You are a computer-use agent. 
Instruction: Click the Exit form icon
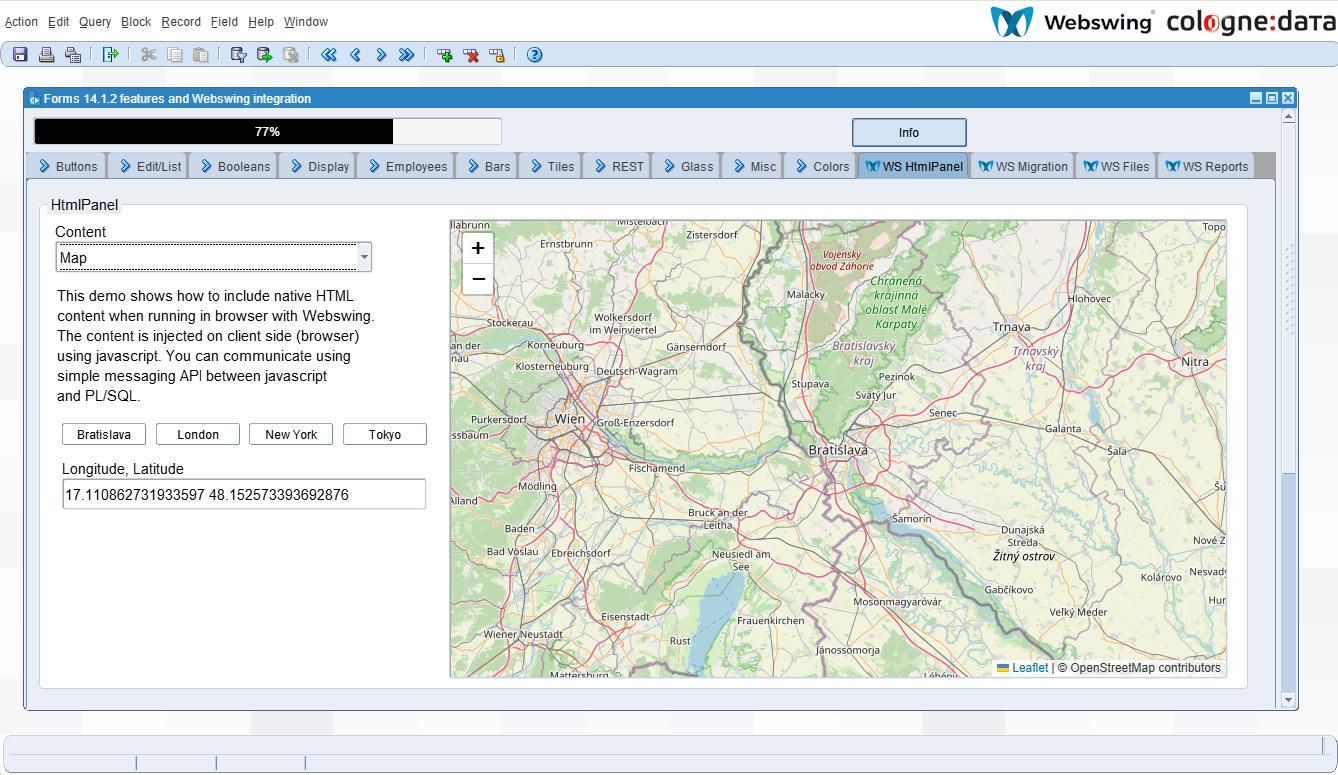point(111,55)
